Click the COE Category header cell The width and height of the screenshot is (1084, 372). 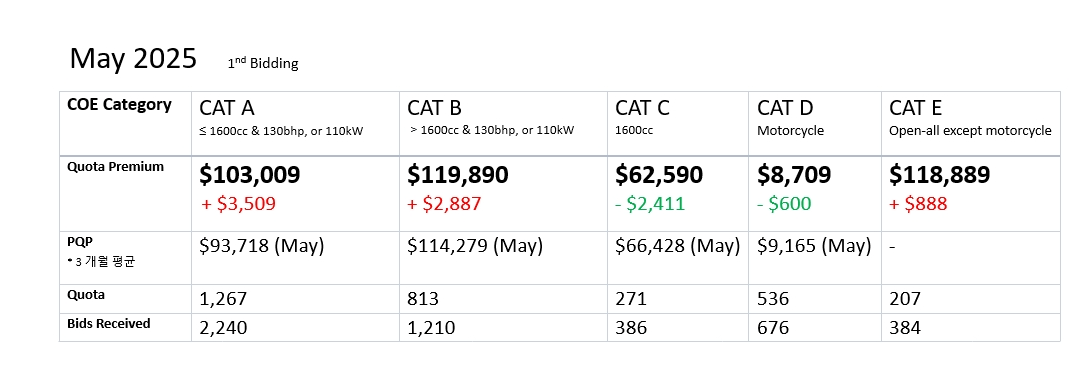pyautogui.click(x=125, y=124)
